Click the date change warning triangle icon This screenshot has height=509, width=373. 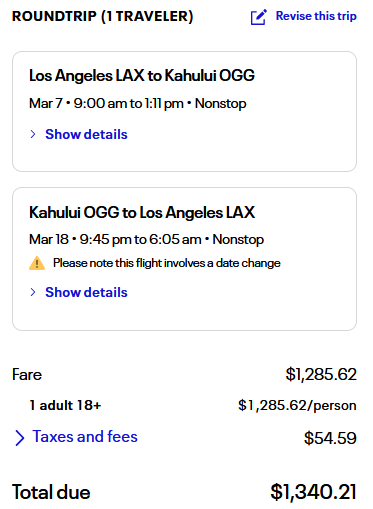click(37, 263)
